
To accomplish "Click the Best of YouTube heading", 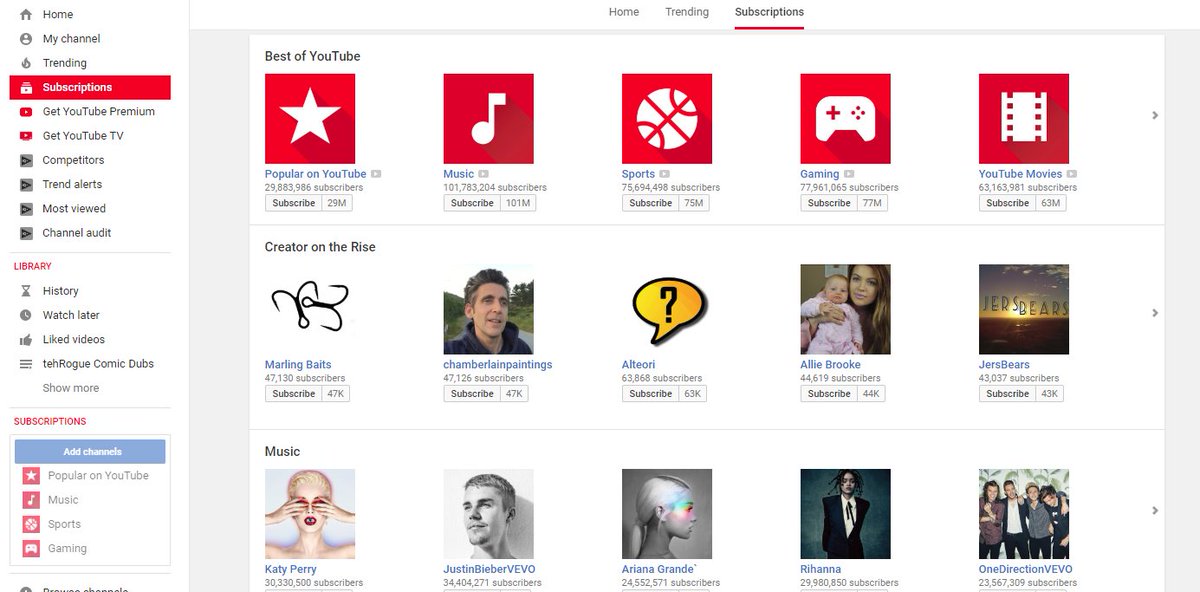I will (x=312, y=56).
